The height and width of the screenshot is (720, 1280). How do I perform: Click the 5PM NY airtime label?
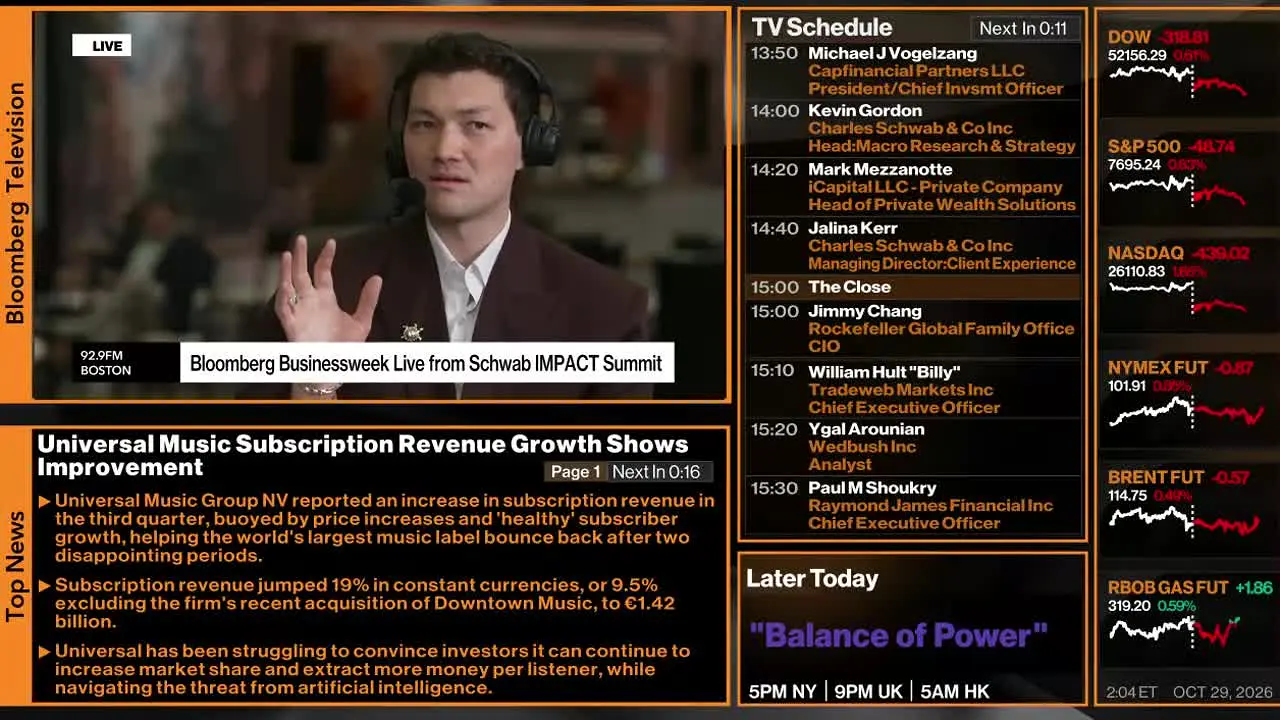coord(782,692)
